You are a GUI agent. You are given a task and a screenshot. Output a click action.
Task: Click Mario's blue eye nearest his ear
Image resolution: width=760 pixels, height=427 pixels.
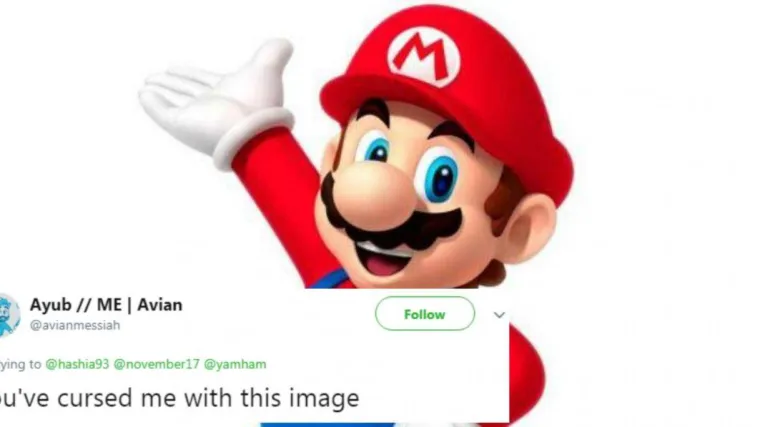click(439, 176)
